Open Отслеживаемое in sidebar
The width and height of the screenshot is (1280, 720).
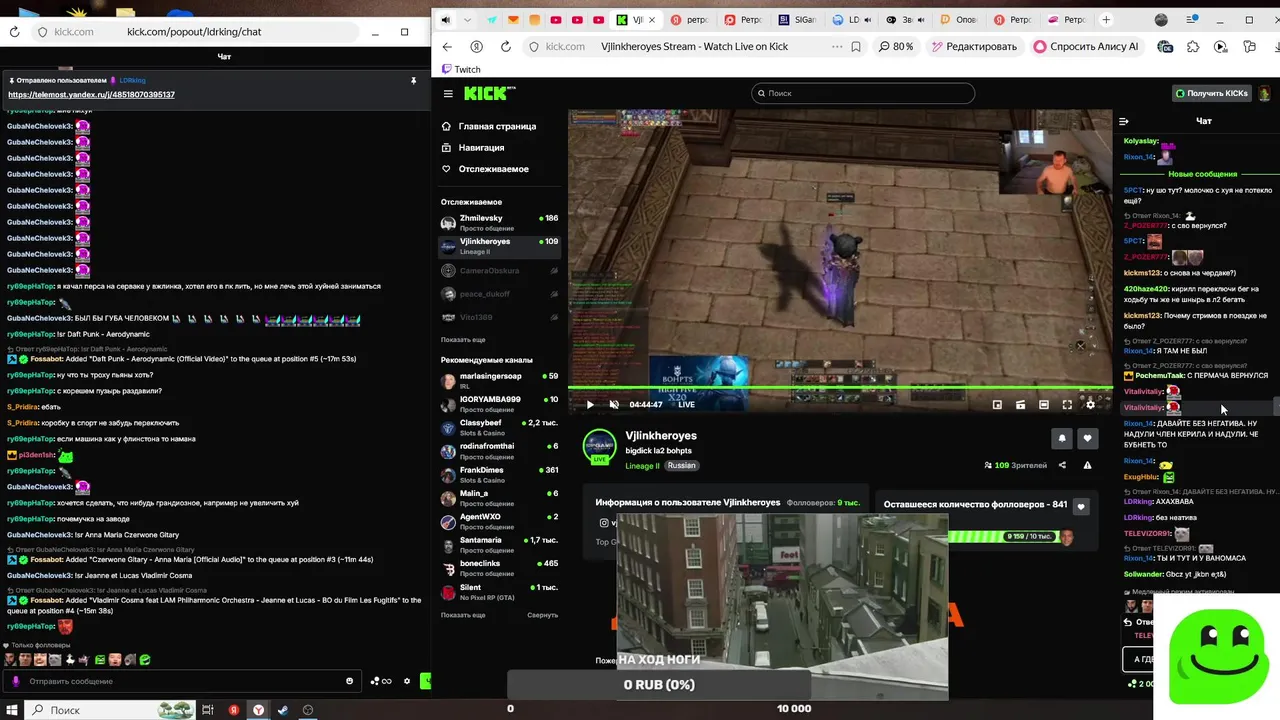(x=493, y=169)
